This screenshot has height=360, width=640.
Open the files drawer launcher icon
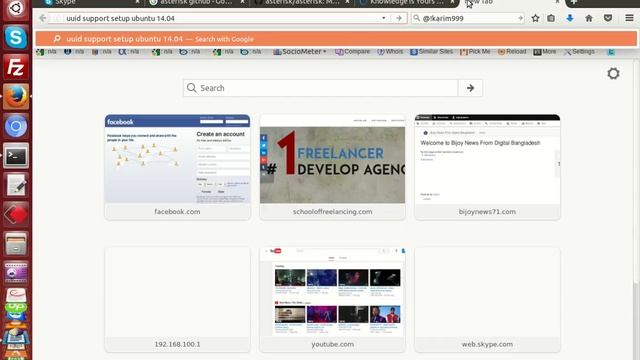[x=16, y=244]
